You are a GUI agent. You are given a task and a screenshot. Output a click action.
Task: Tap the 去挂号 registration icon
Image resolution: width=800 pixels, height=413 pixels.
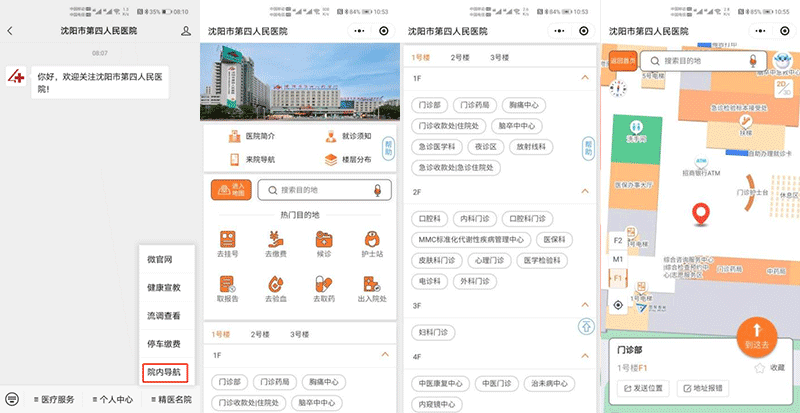(228, 239)
